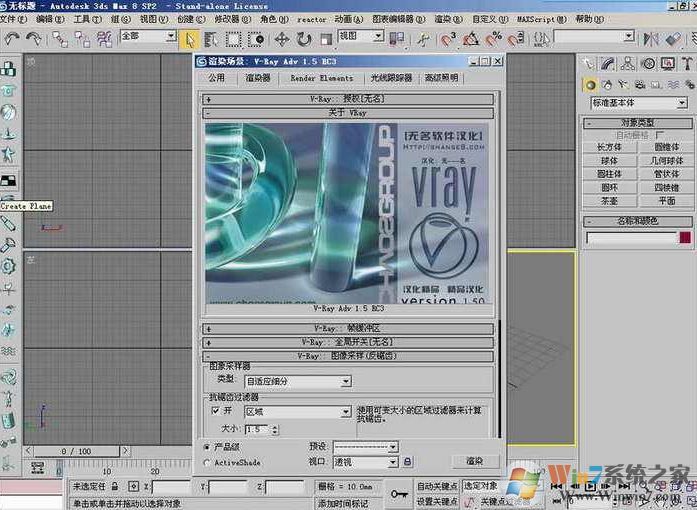Toggle the Spinner Snap icon
The height and width of the screenshot is (510, 697).
[516, 39]
